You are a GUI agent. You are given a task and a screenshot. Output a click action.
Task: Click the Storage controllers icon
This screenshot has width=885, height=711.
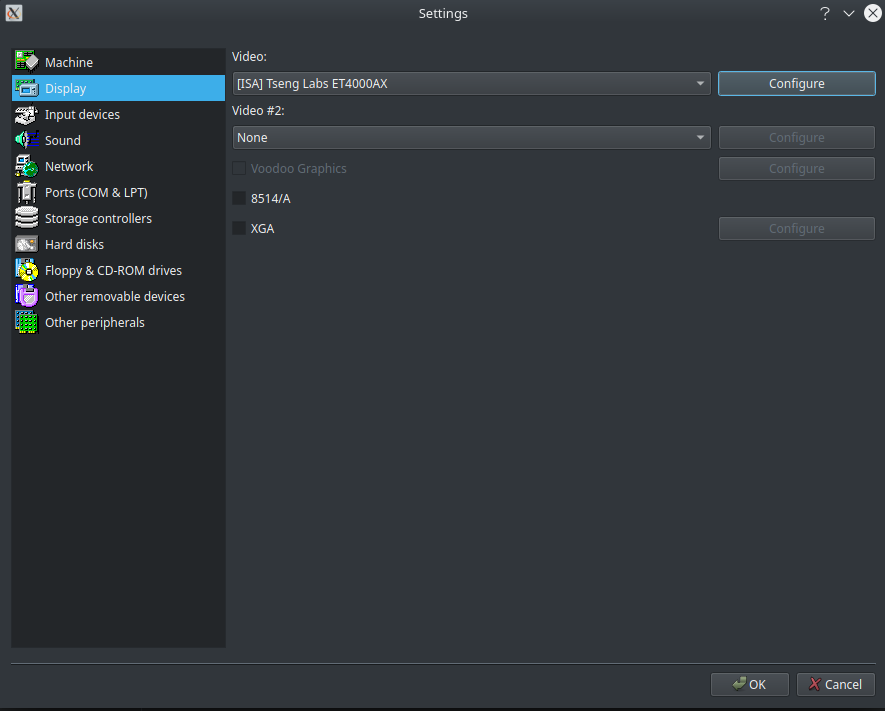(x=27, y=218)
